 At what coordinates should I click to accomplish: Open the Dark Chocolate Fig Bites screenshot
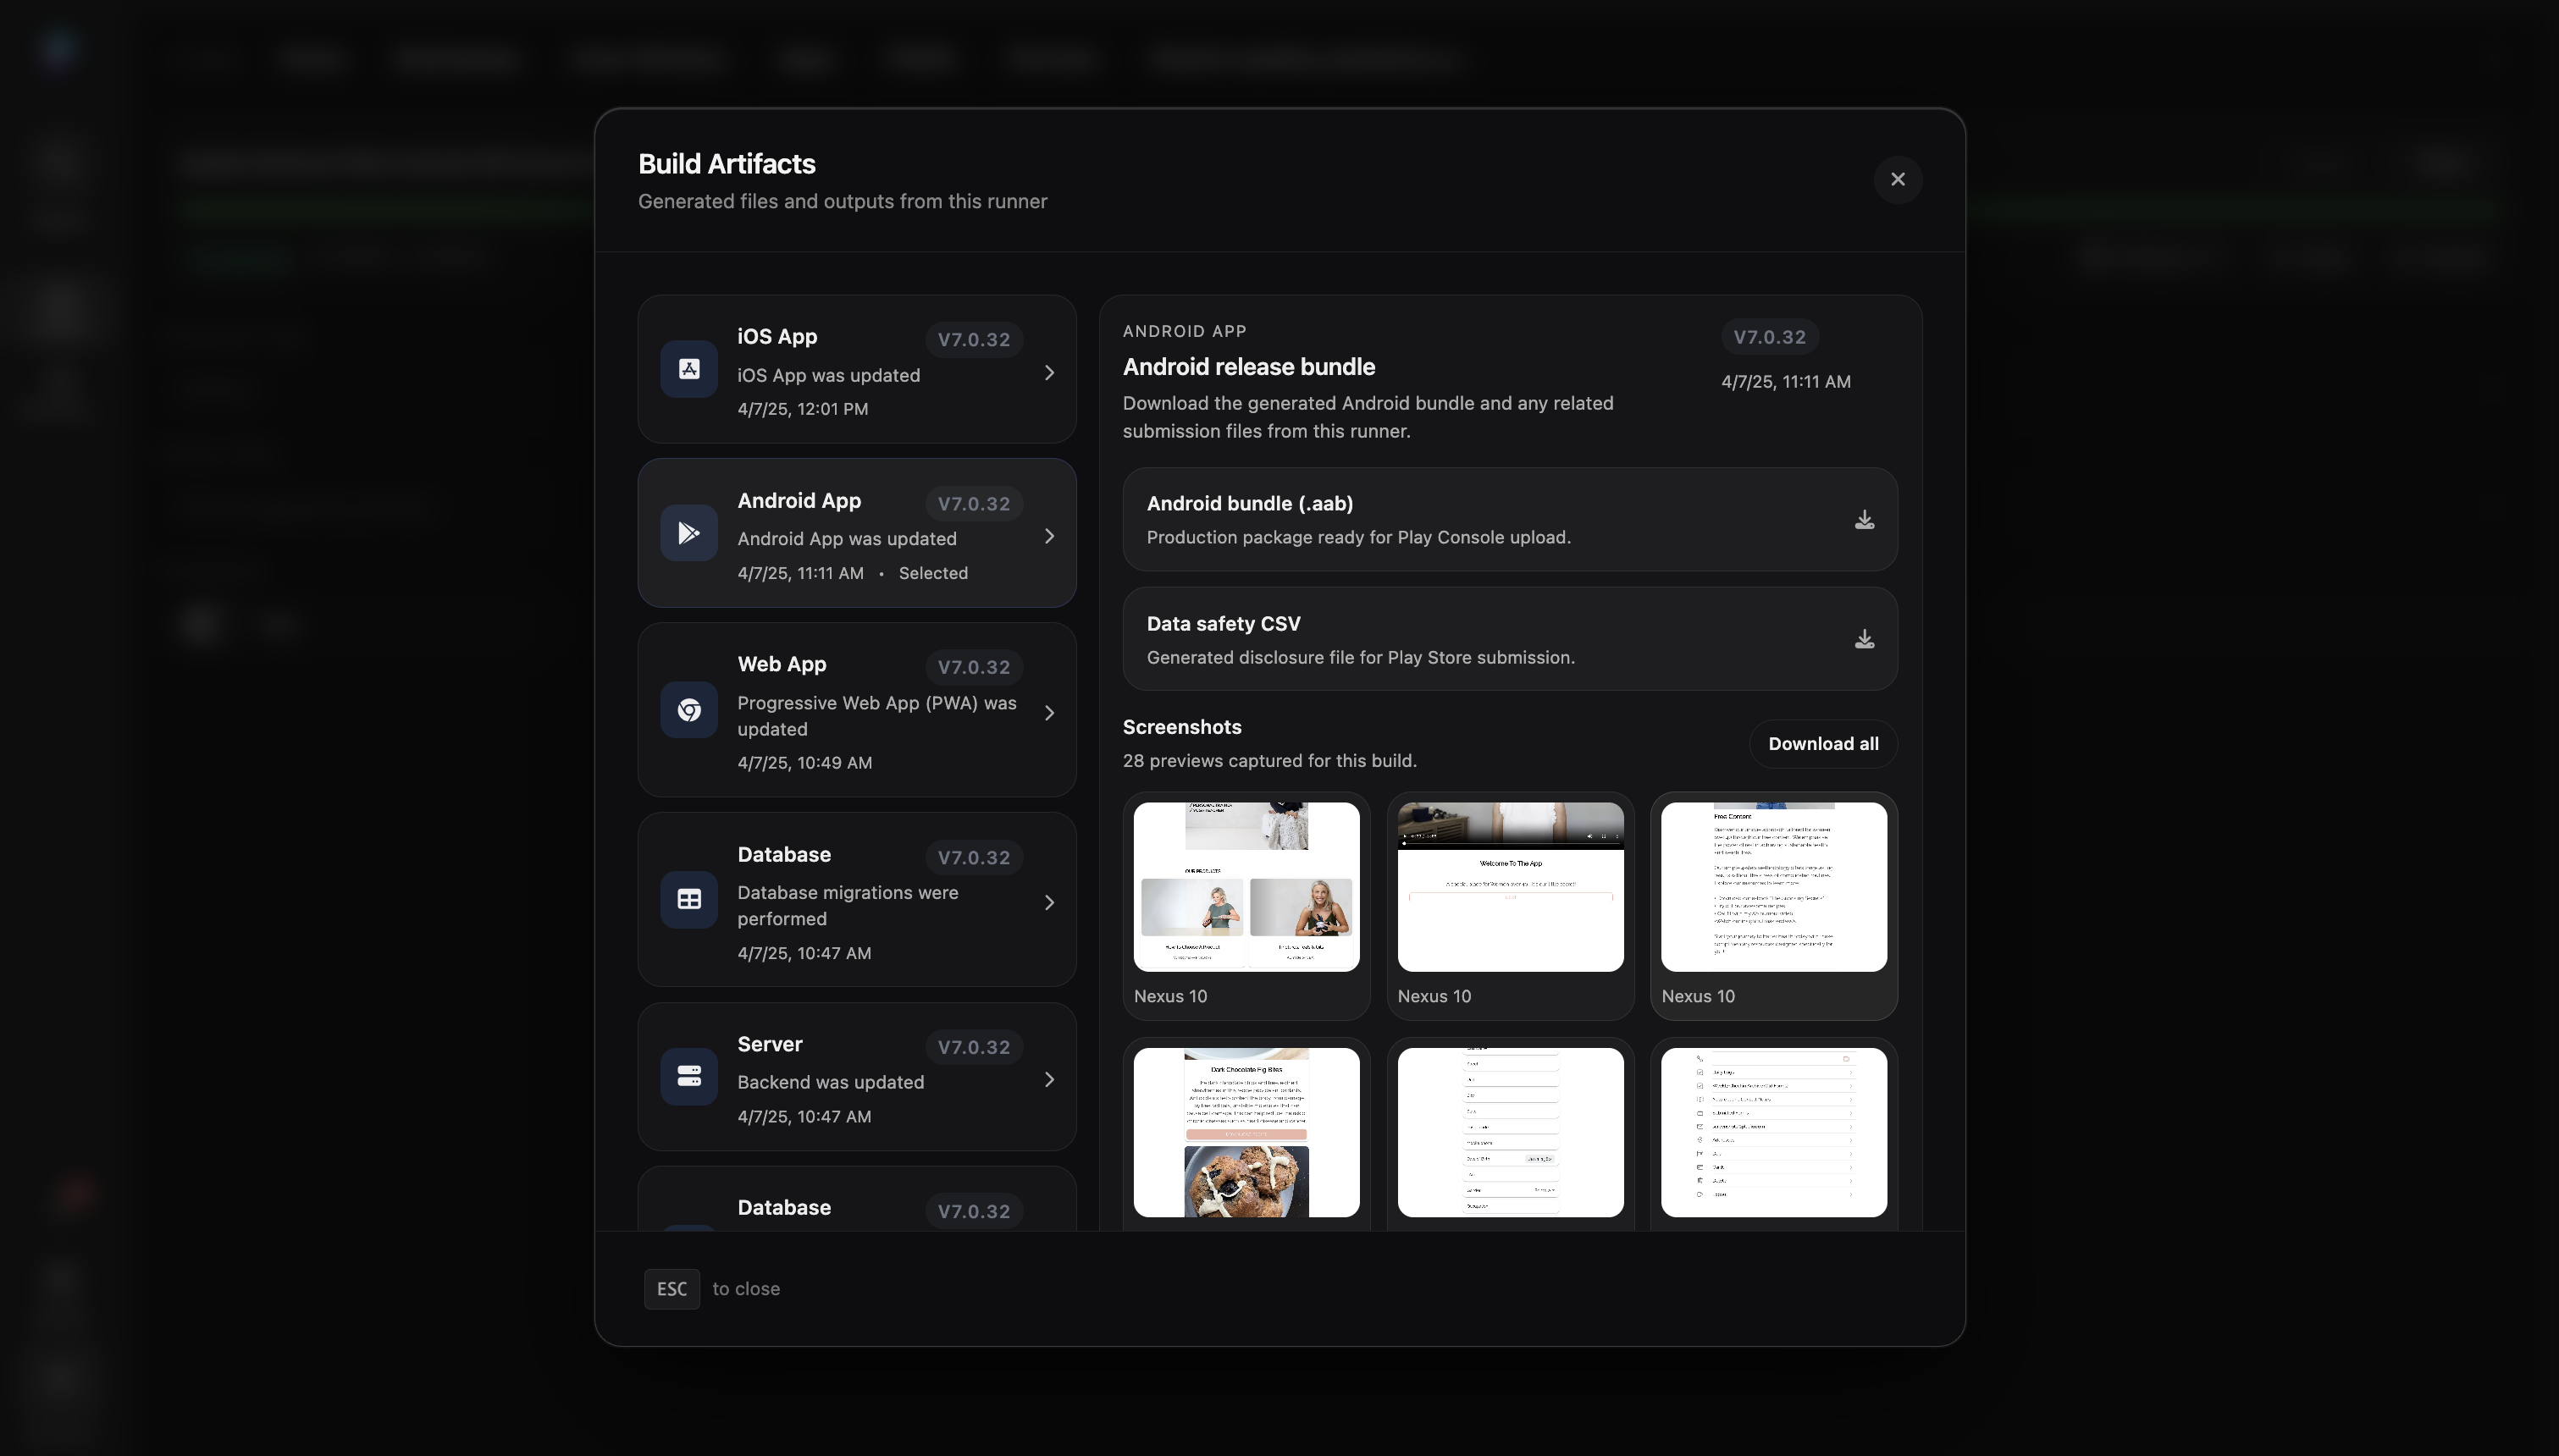click(x=1246, y=1133)
